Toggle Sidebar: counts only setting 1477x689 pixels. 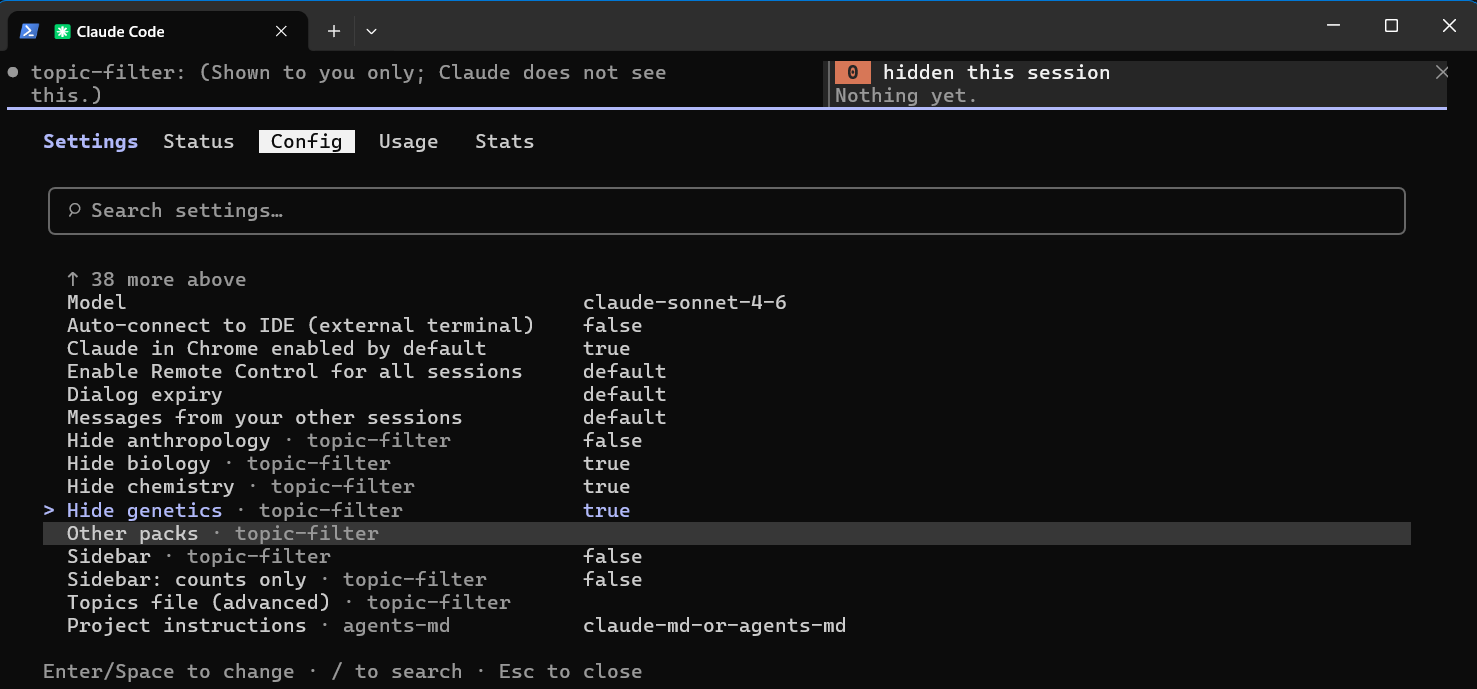click(x=727, y=579)
